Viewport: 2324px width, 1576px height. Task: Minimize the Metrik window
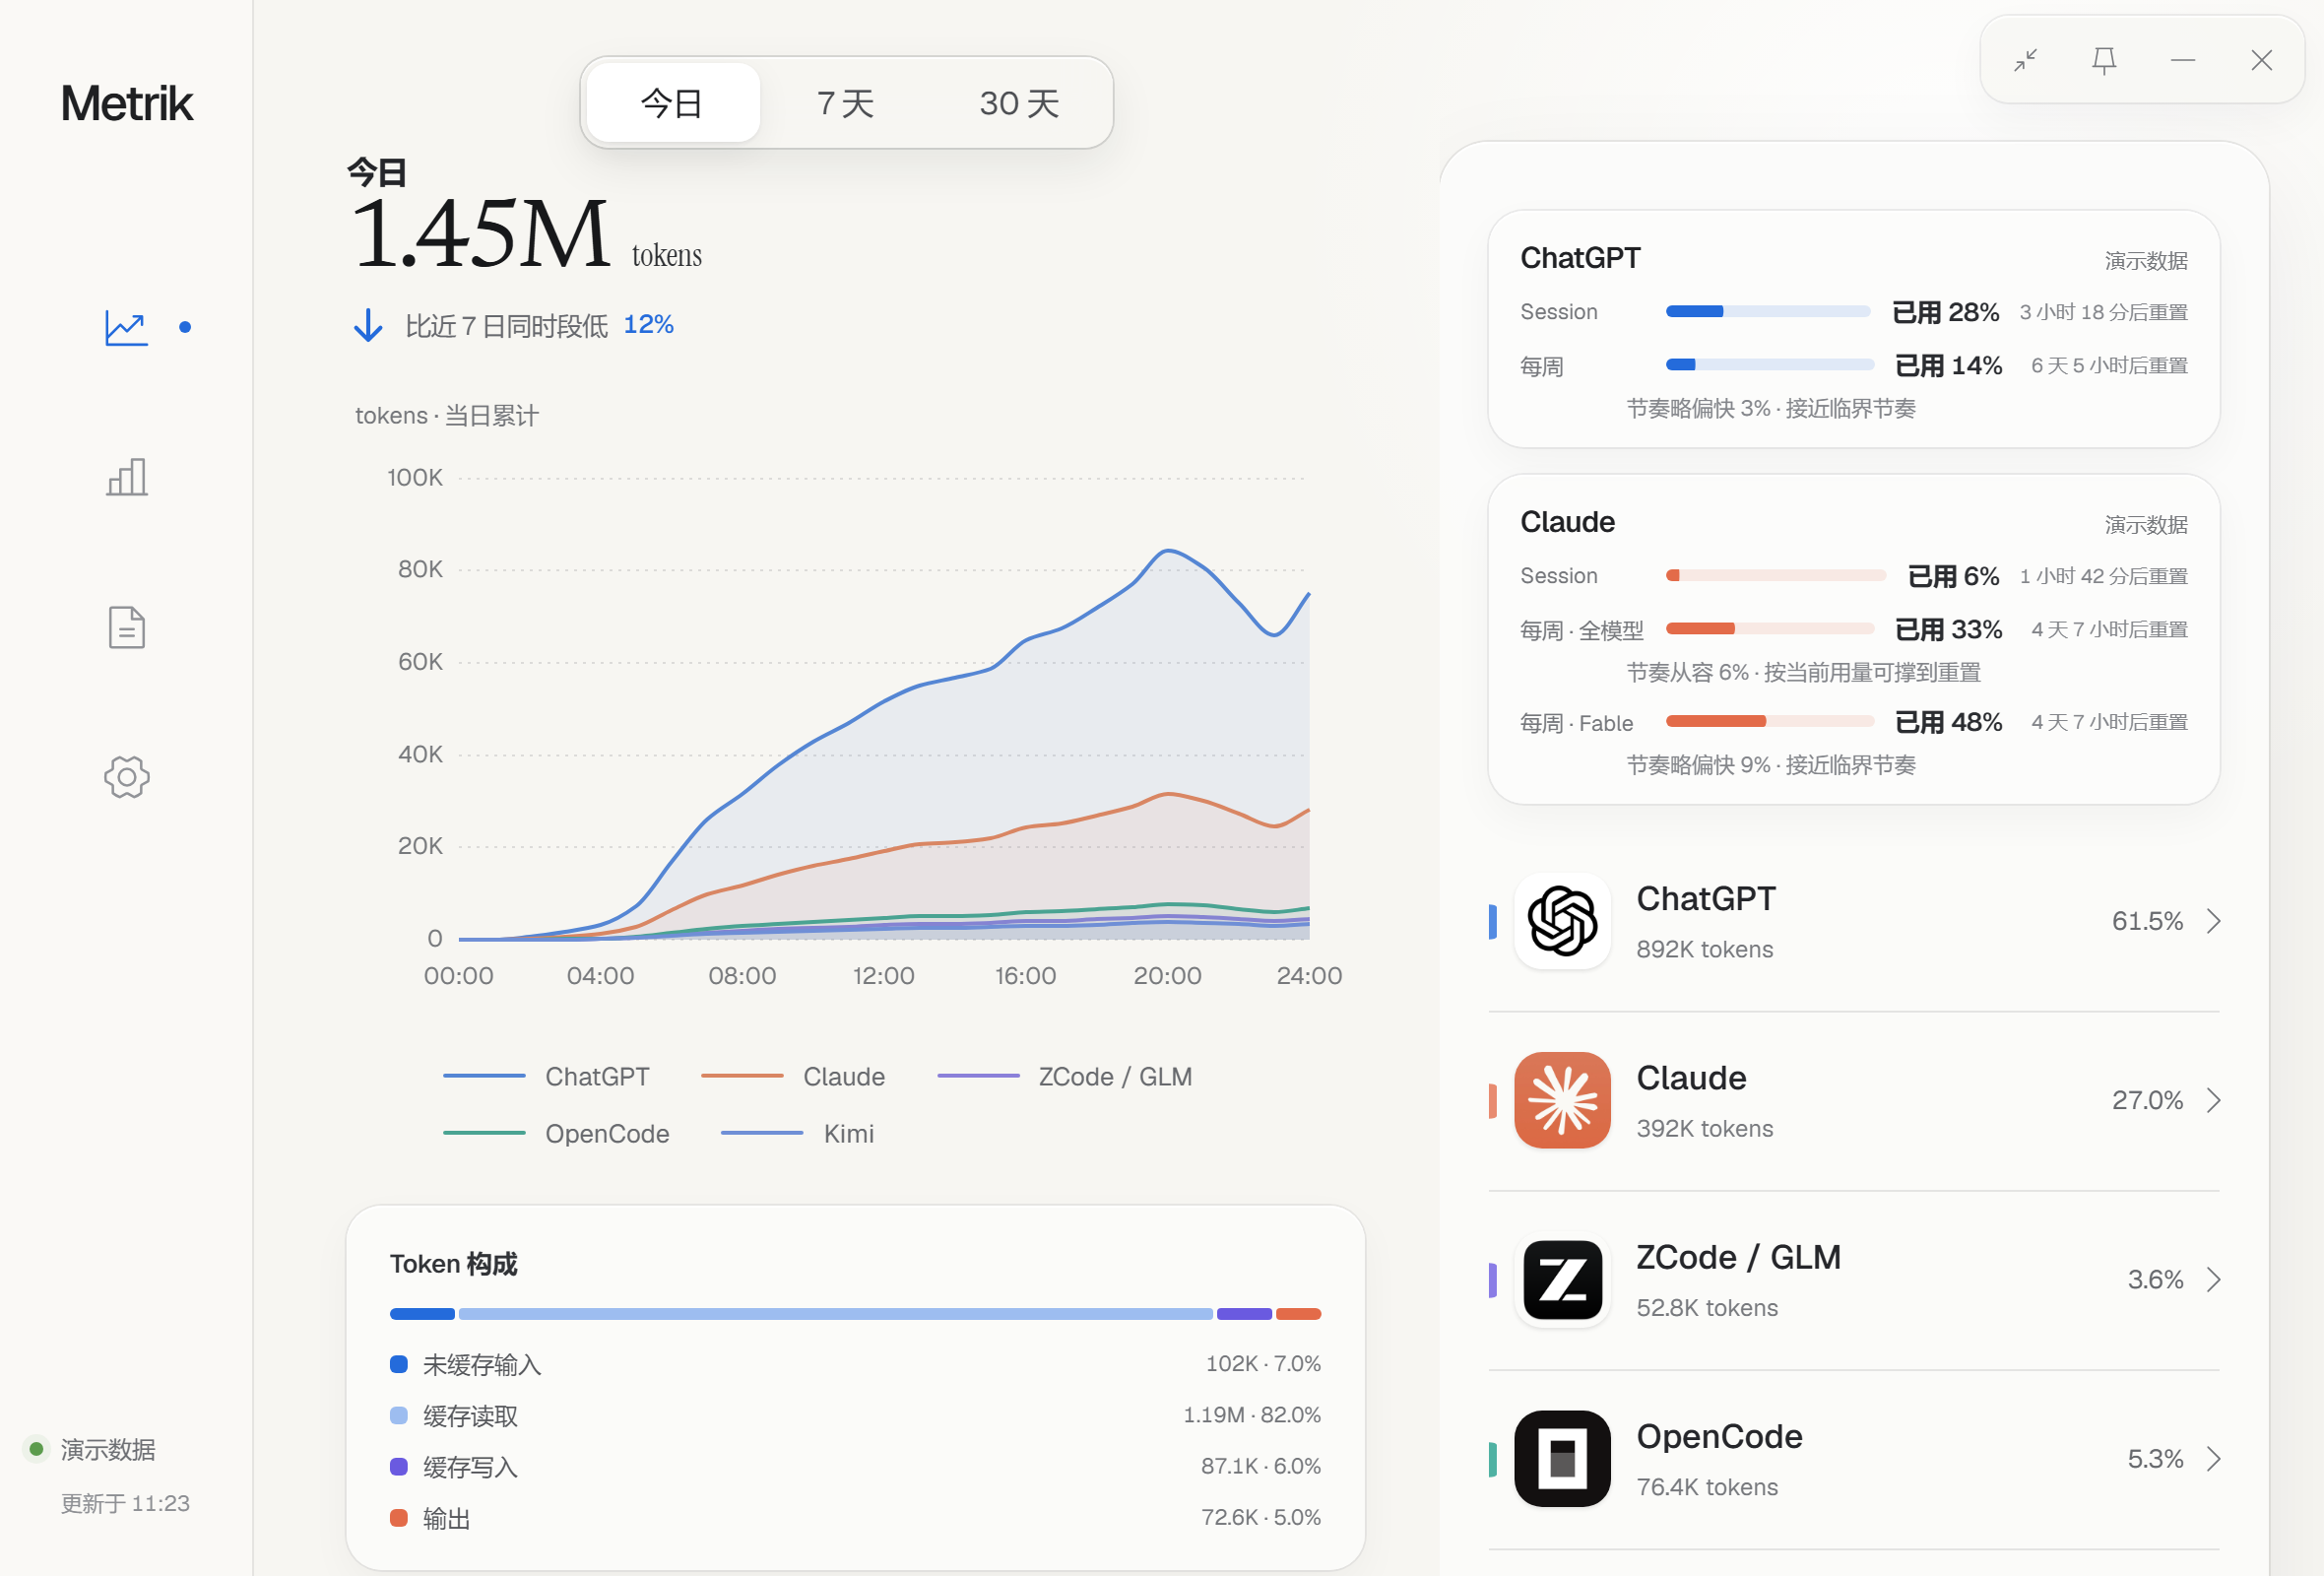(x=2183, y=60)
